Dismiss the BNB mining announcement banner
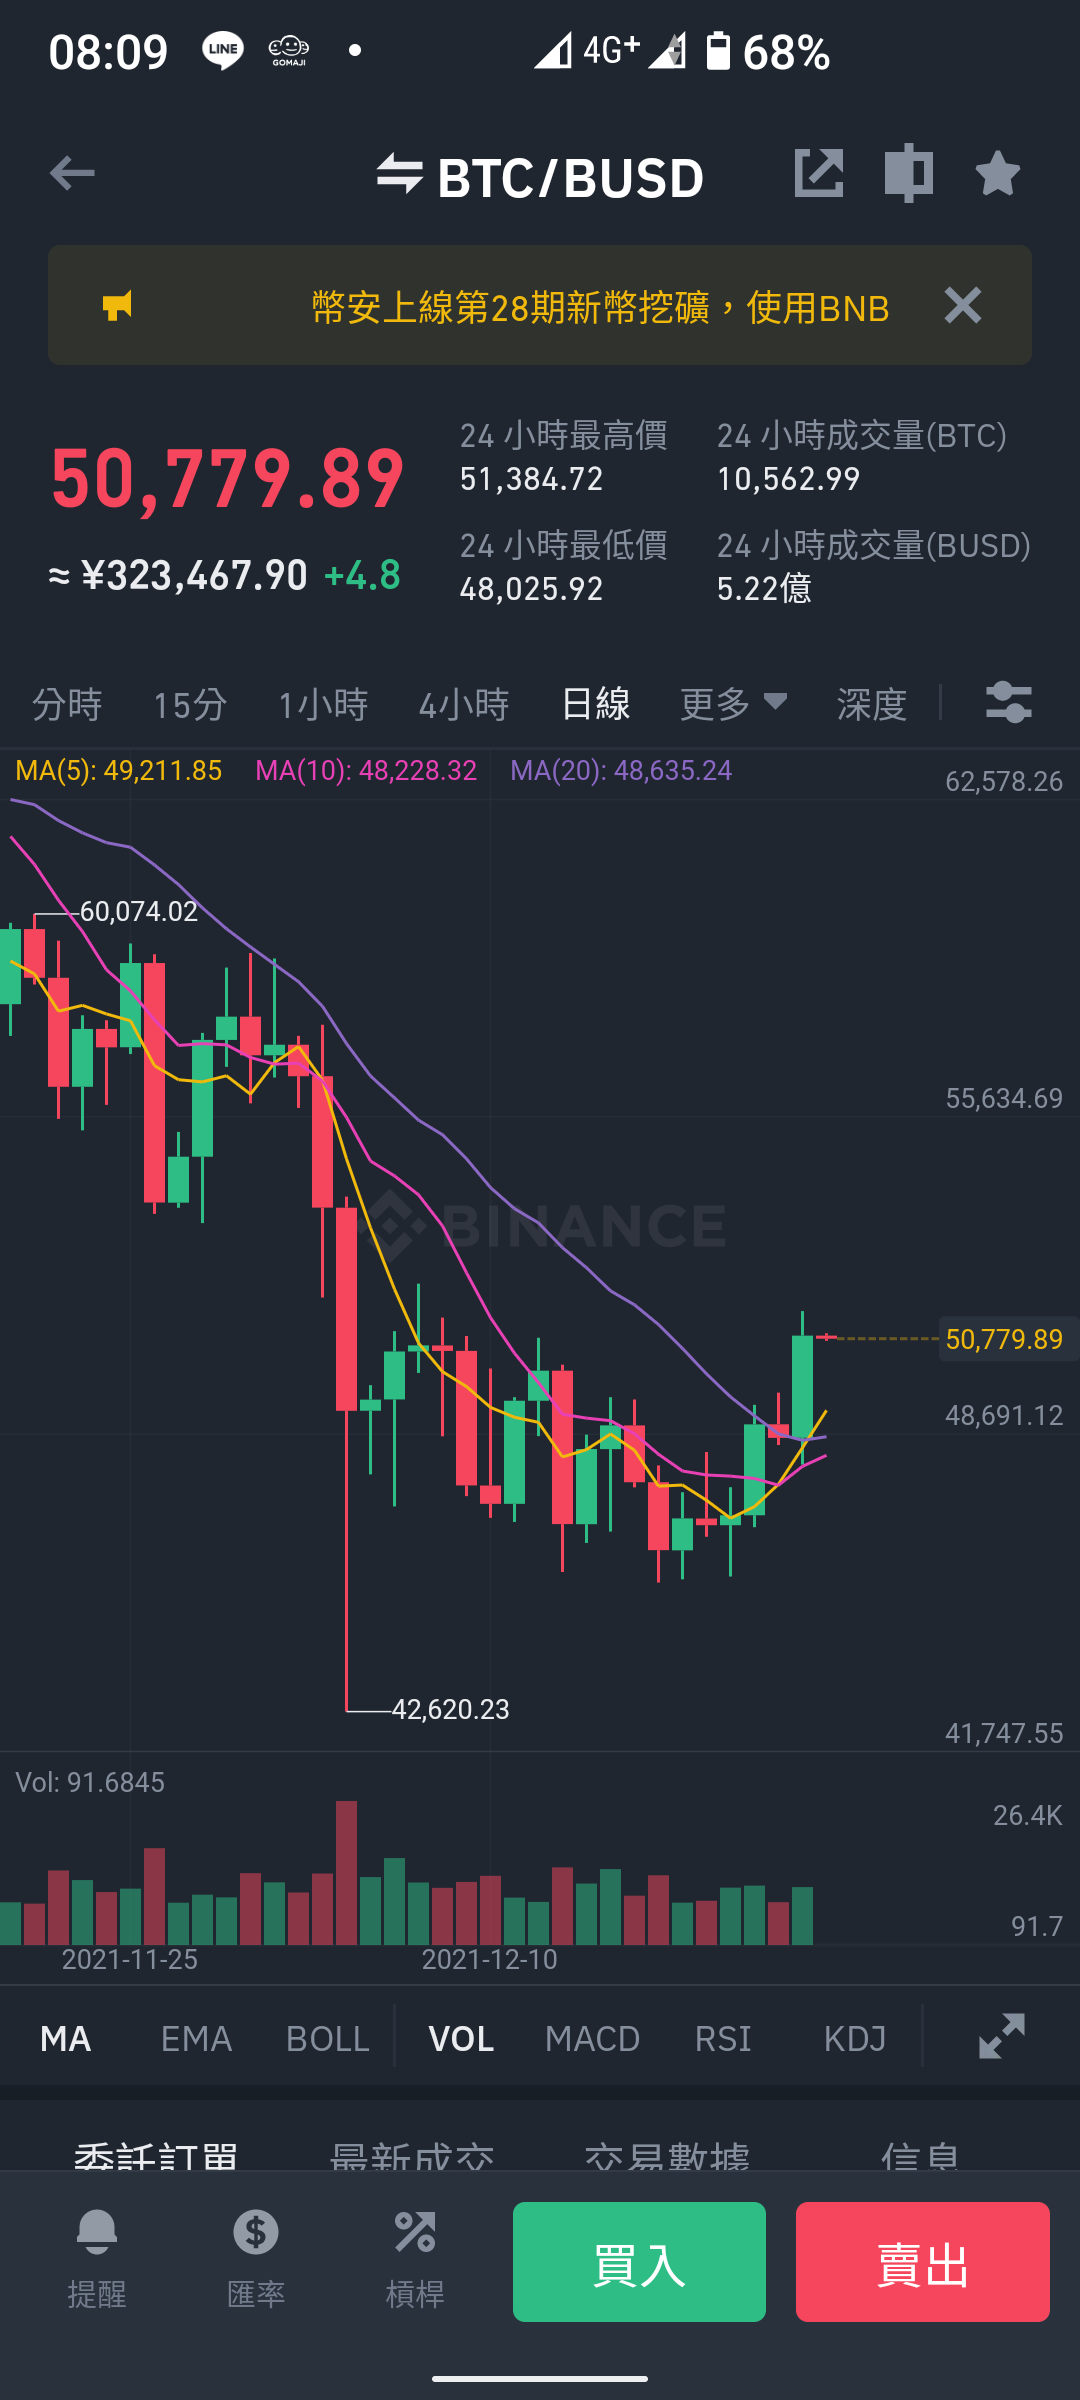Image resolution: width=1080 pixels, height=2400 pixels. pyautogui.click(x=963, y=305)
